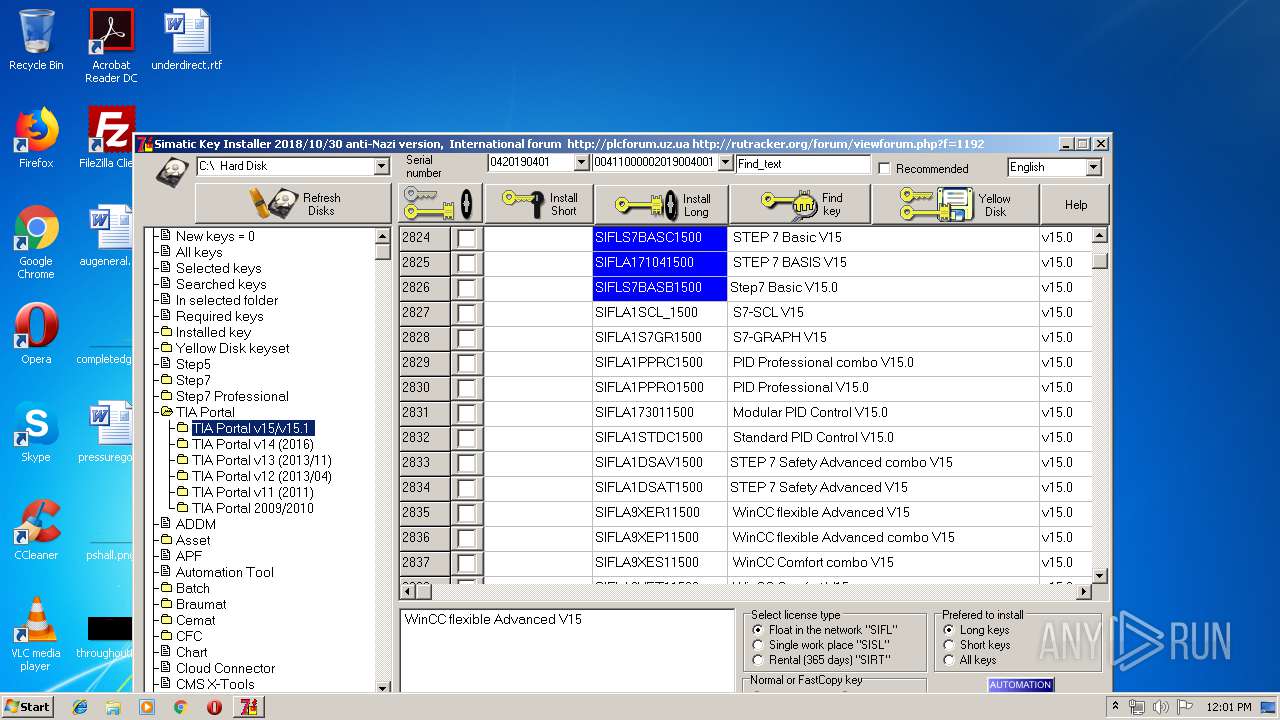1280x720 pixels.
Task: Open the VLC media player desktop shortcut
Action: pyautogui.click(x=36, y=634)
